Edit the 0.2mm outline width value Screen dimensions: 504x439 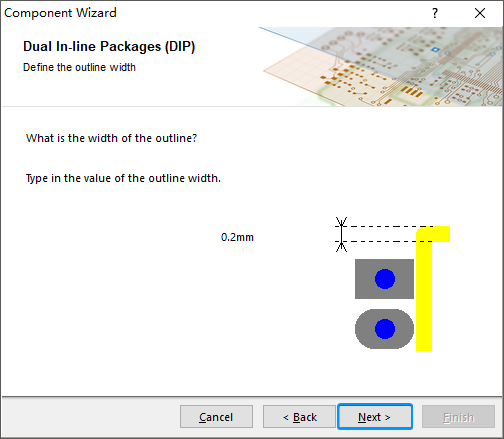pos(237,237)
